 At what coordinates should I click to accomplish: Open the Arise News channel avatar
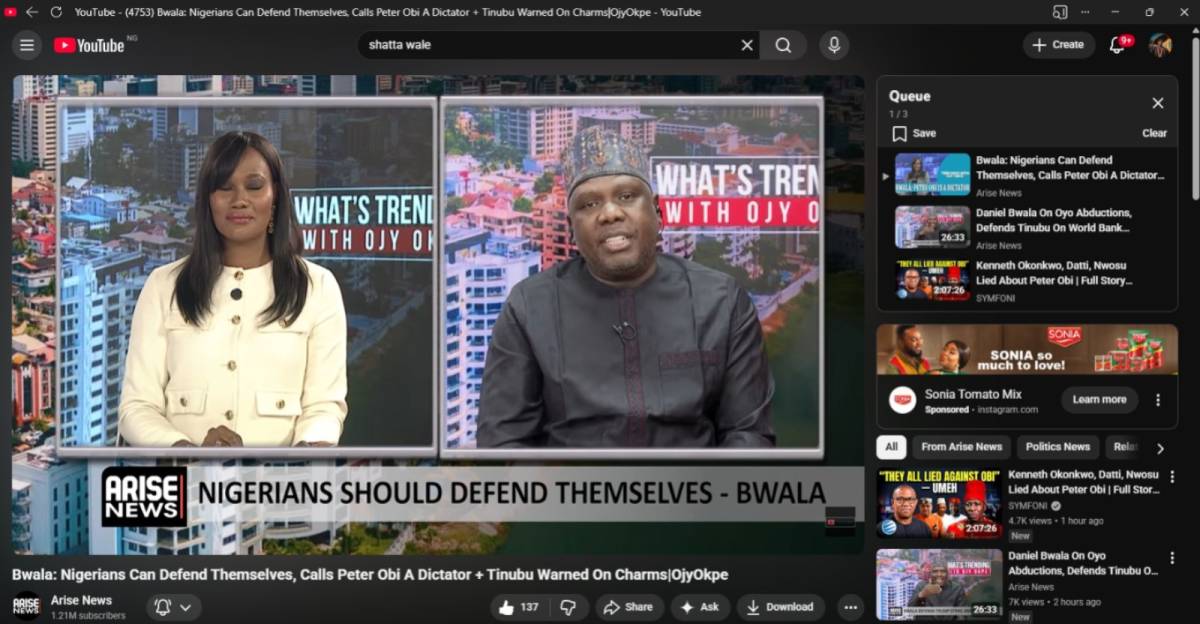(26, 606)
